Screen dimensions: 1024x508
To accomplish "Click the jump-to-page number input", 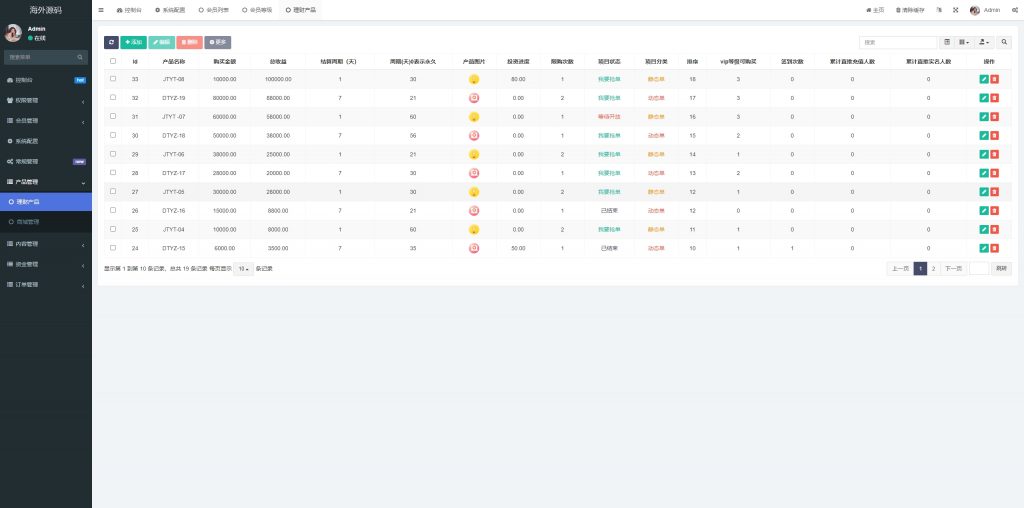I will (x=979, y=268).
